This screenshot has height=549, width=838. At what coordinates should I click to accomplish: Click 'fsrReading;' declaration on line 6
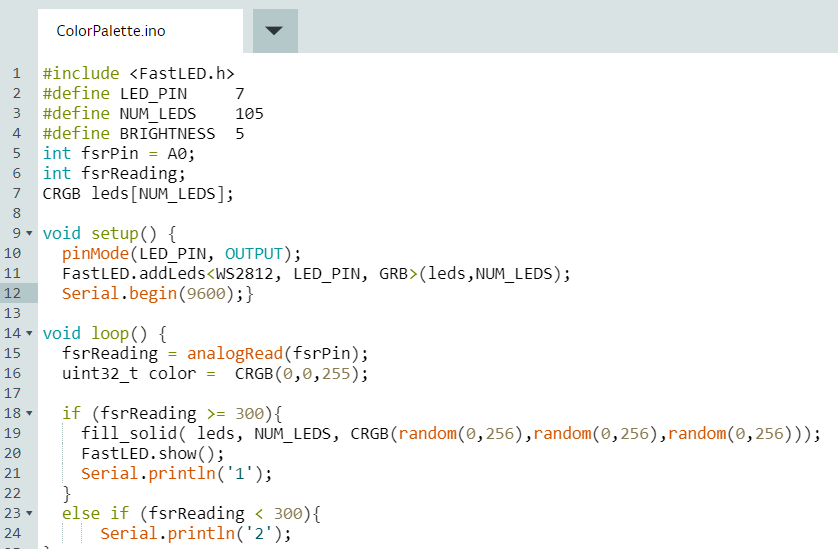point(134,174)
